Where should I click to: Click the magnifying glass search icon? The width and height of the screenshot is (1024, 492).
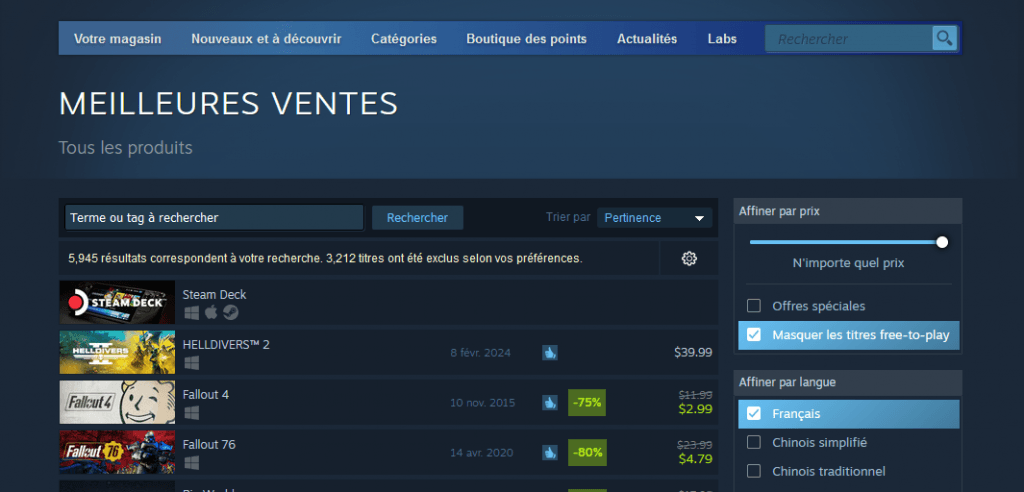coord(944,39)
